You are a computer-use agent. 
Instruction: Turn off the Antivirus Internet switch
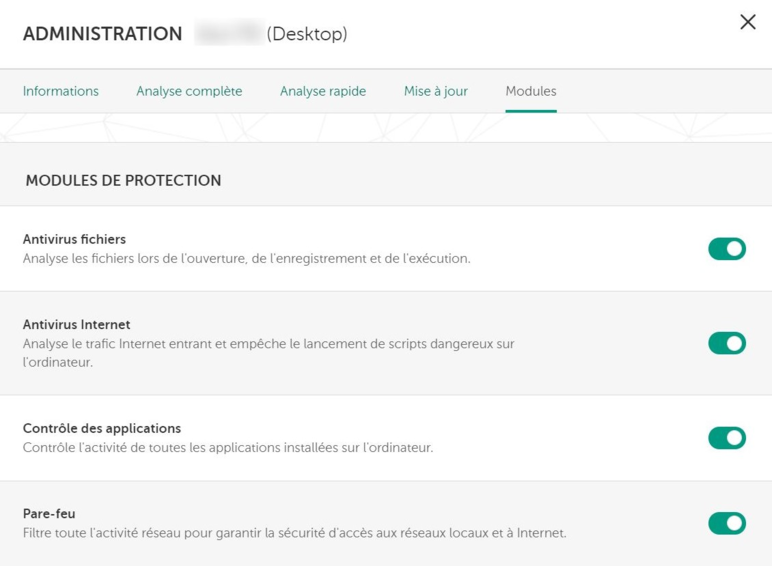727,344
